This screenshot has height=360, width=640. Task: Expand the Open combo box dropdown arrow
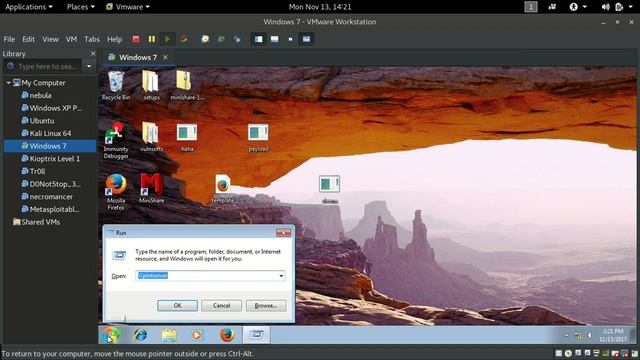click(281, 276)
